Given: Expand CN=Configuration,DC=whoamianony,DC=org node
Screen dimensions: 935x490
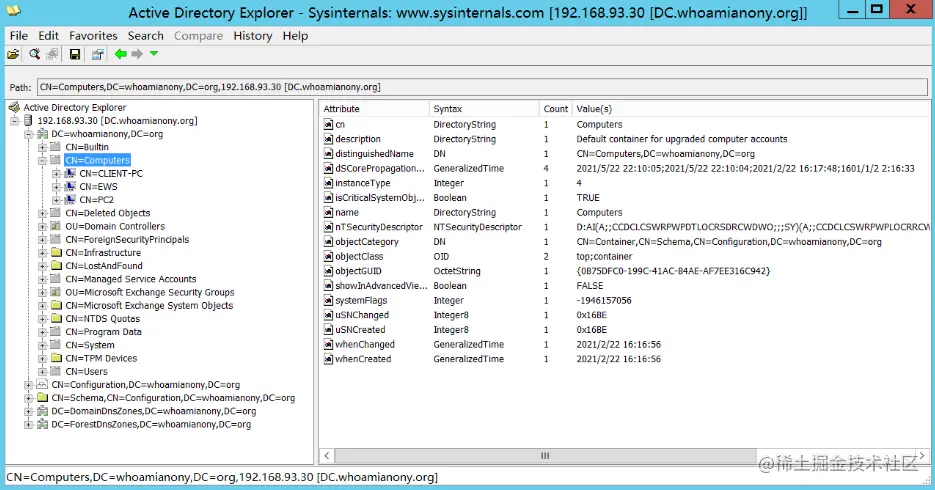Looking at the screenshot, I should [x=29, y=385].
